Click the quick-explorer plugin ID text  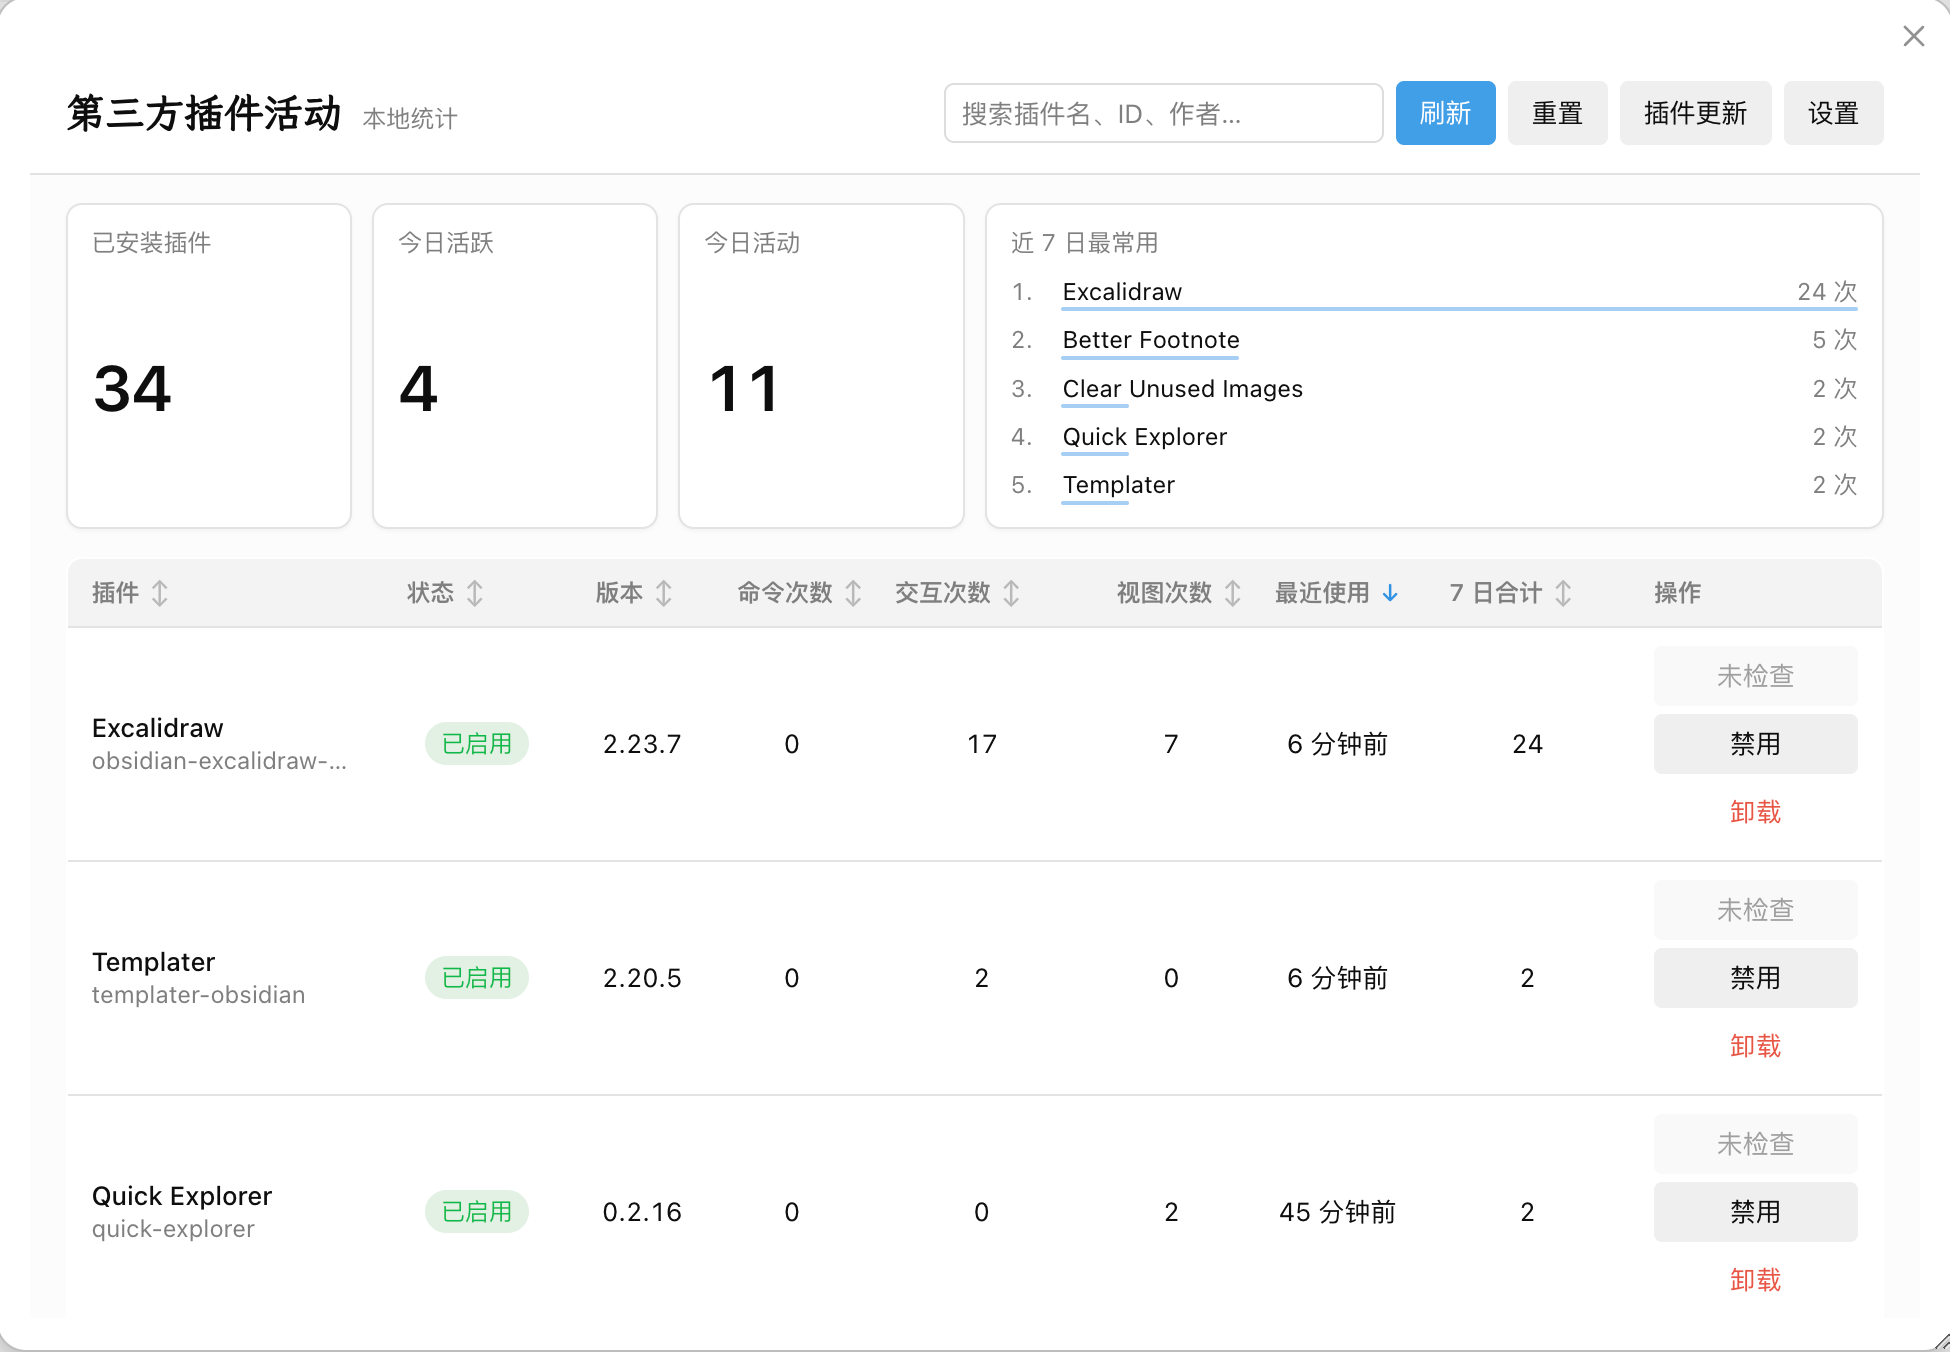(173, 1229)
